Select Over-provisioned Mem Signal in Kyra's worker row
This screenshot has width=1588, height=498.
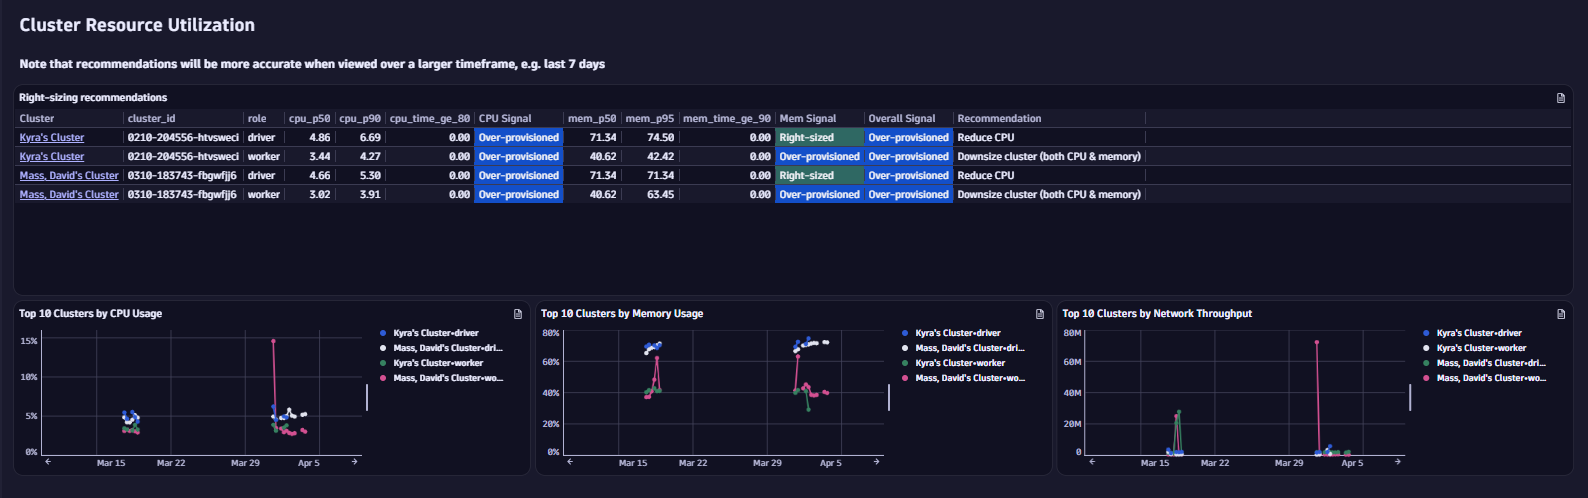820,157
